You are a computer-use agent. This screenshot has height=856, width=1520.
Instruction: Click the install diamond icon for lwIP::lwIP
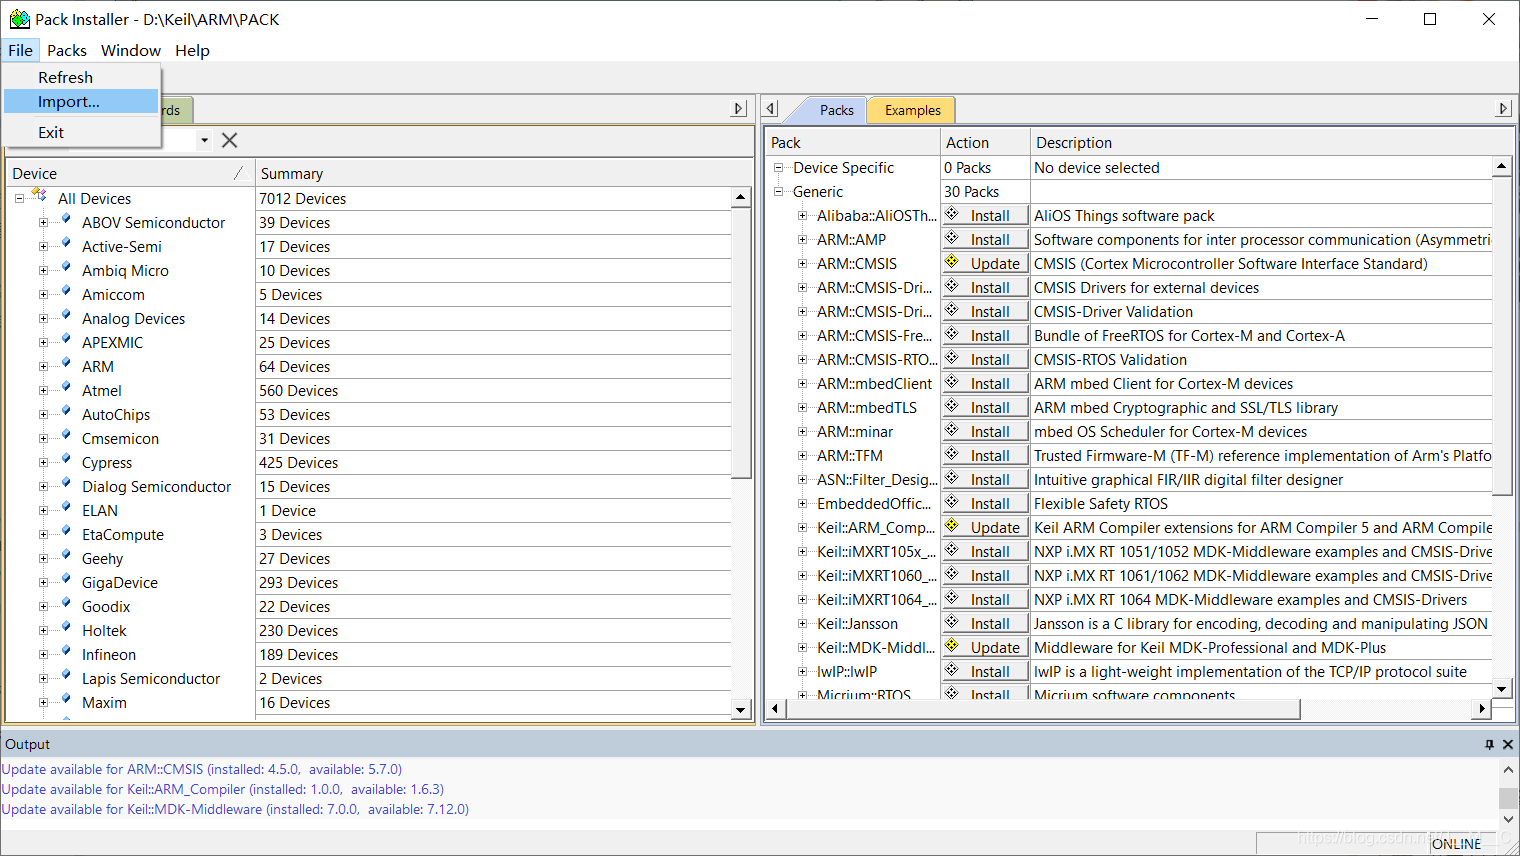click(952, 671)
